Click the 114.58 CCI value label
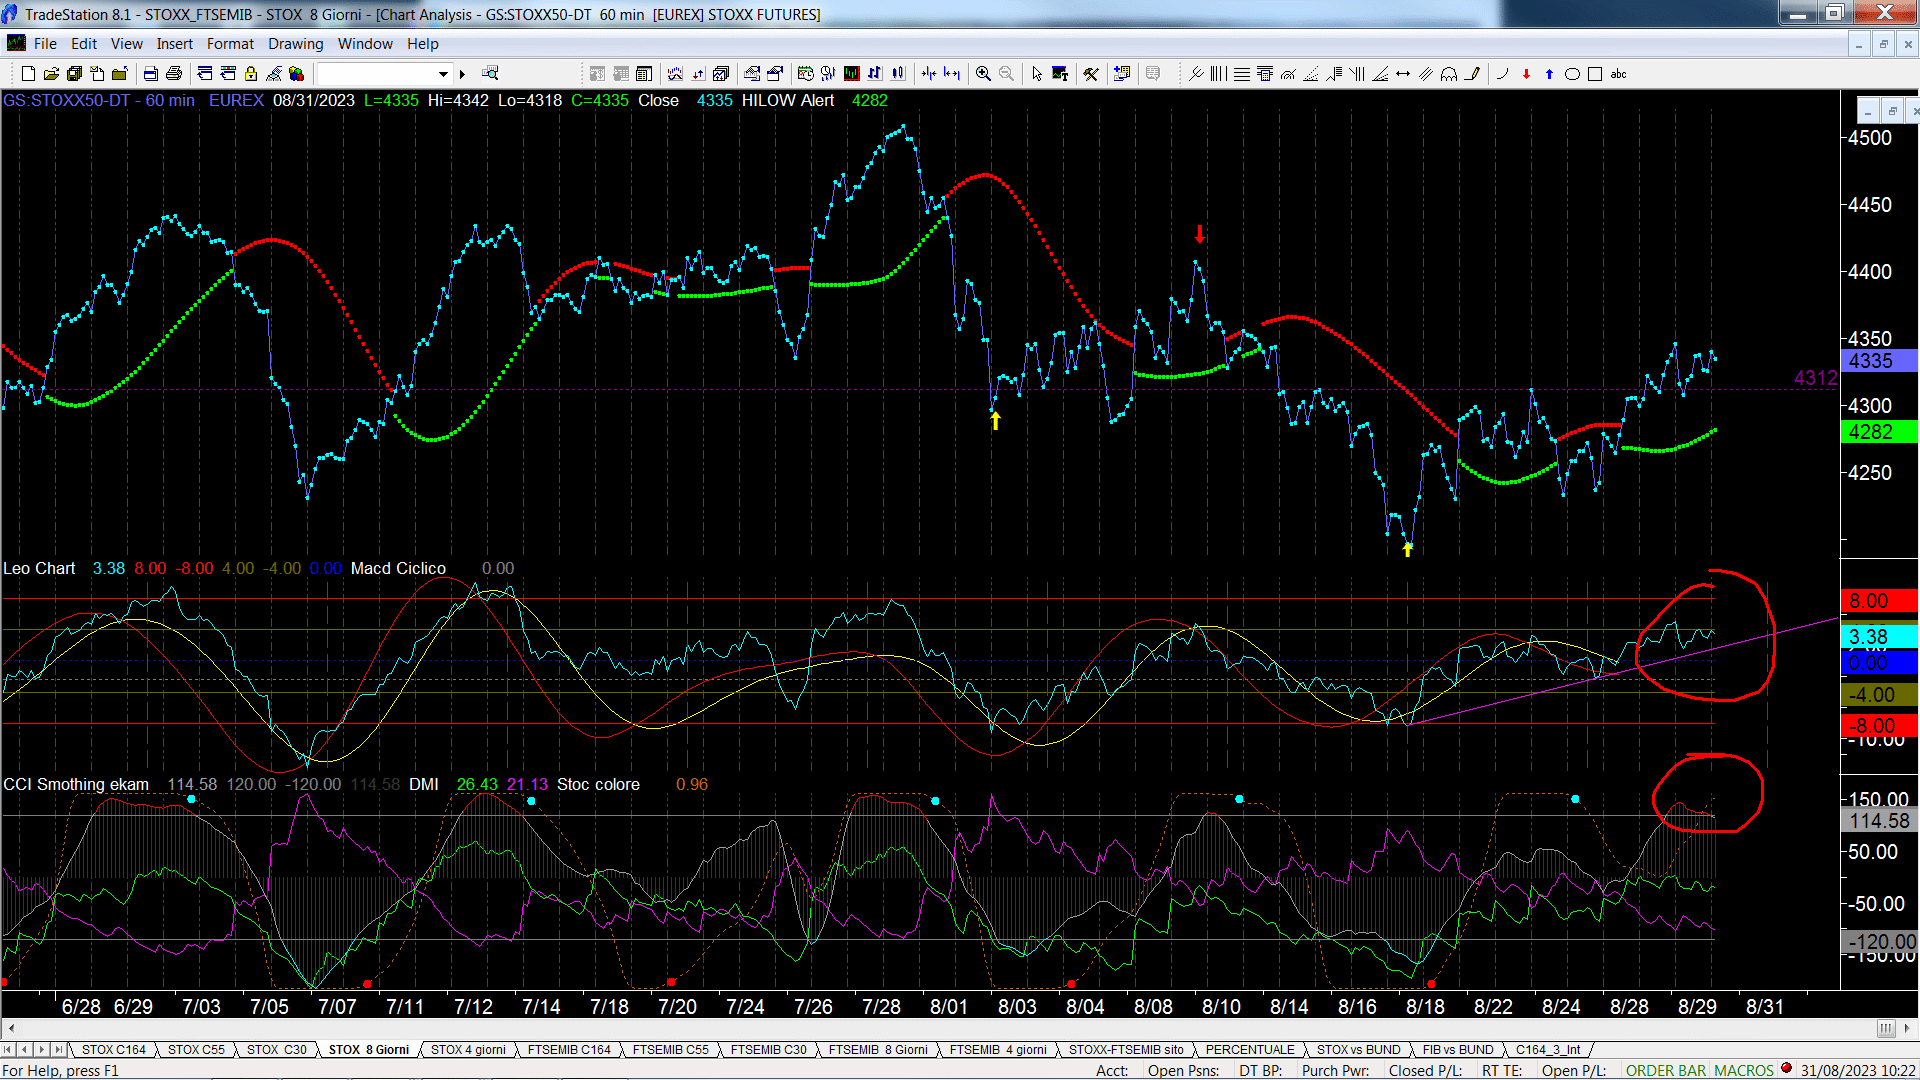This screenshot has height=1080, width=1920. (x=1878, y=821)
